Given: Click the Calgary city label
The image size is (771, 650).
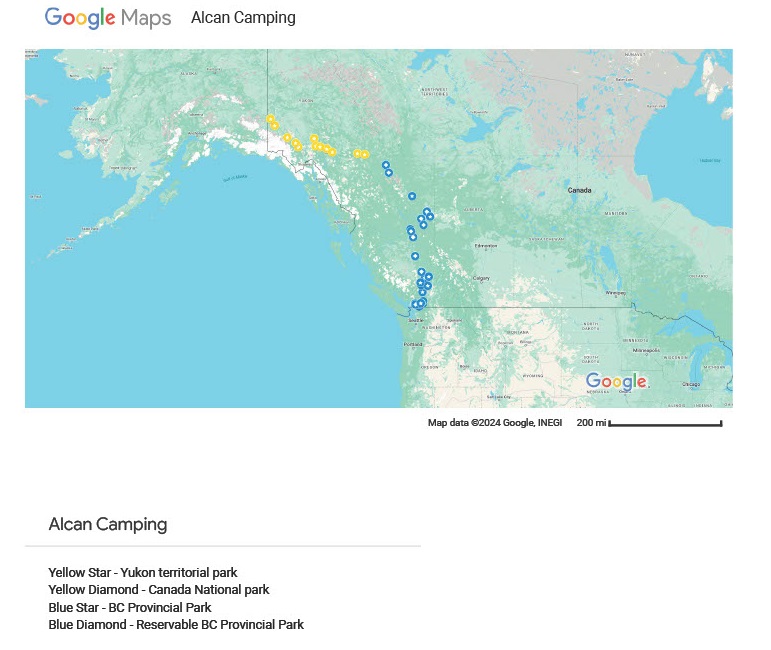Looking at the screenshot, I should coord(481,278).
